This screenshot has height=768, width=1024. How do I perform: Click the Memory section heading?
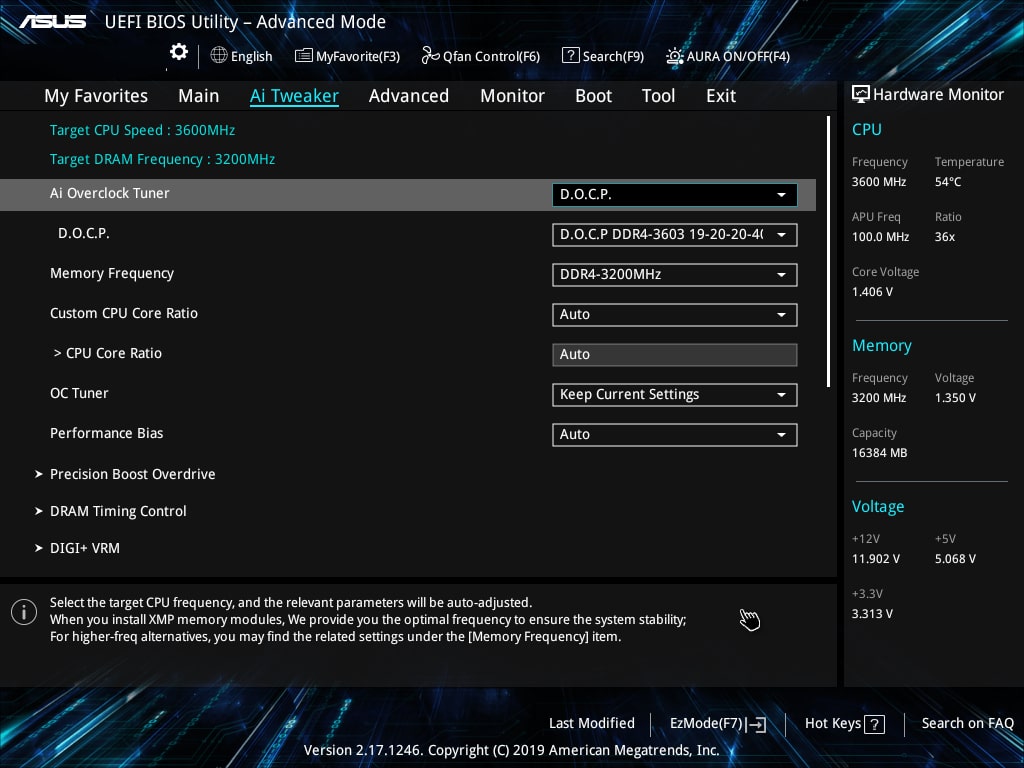click(882, 345)
